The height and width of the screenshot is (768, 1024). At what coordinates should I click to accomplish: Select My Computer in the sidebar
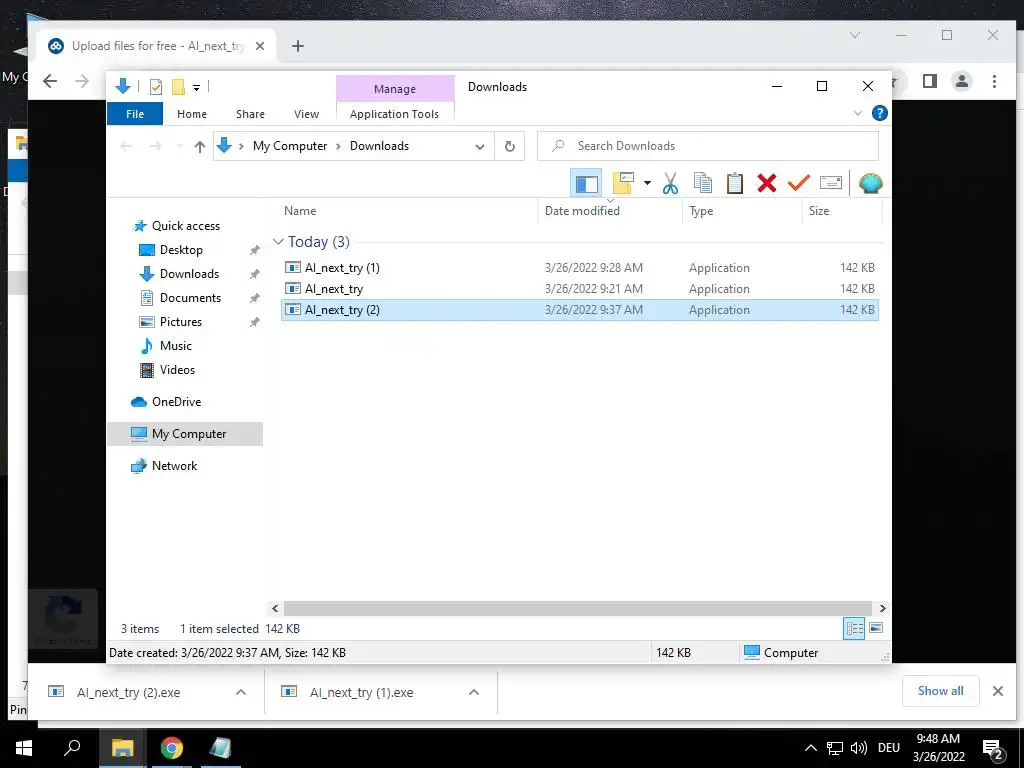(x=185, y=434)
